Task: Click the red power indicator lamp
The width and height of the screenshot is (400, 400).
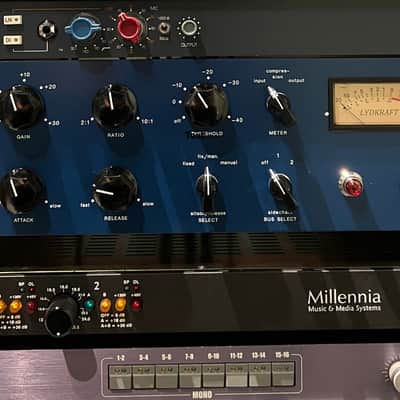Action: (x=352, y=185)
